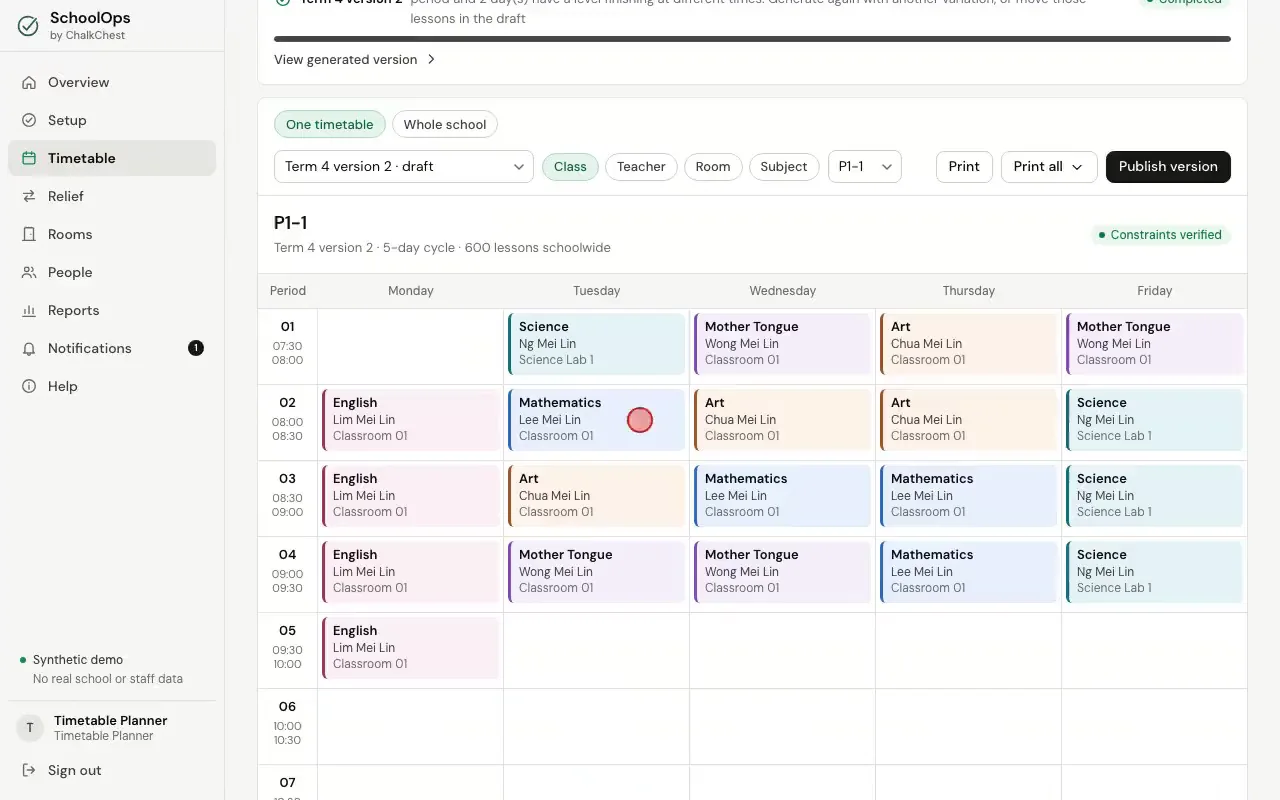Click the Rooms building icon
The height and width of the screenshot is (800, 1280).
(x=29, y=234)
